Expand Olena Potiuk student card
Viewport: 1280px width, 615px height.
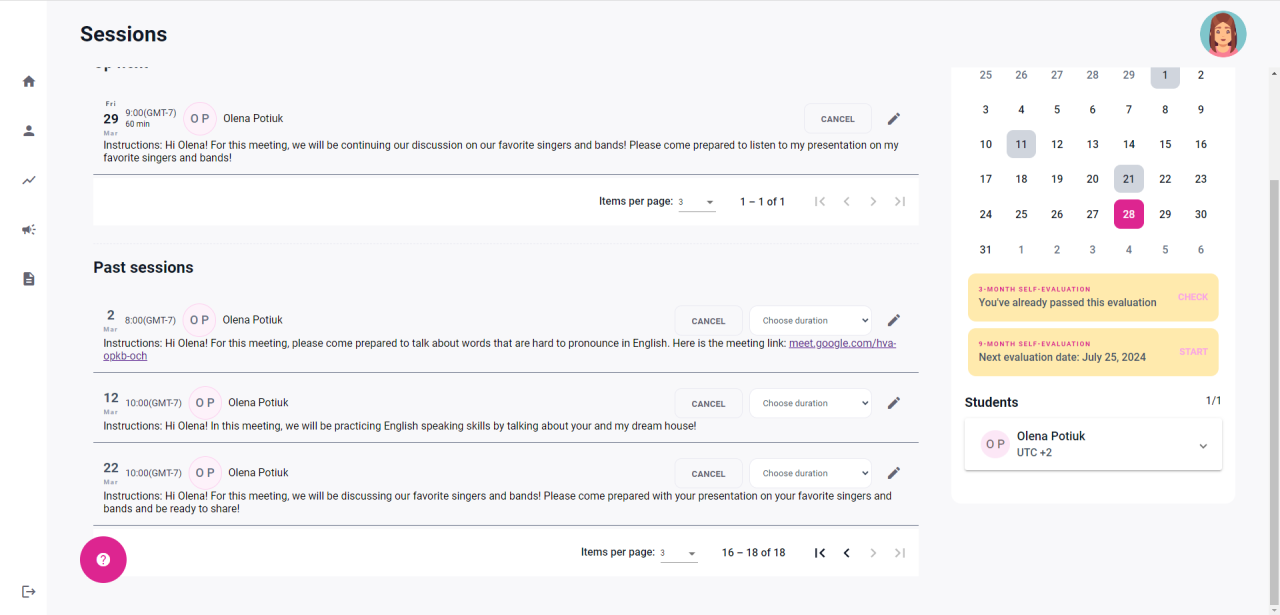(1203, 446)
